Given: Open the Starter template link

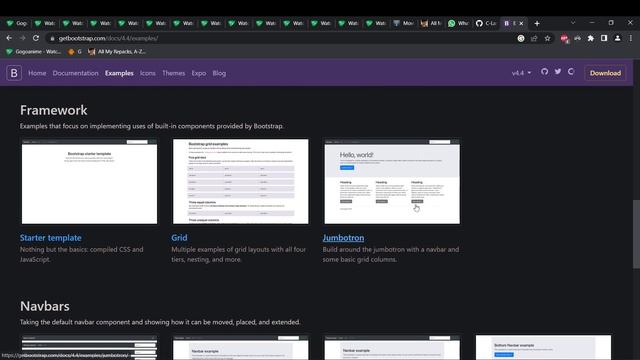Looking at the screenshot, I should (51, 238).
